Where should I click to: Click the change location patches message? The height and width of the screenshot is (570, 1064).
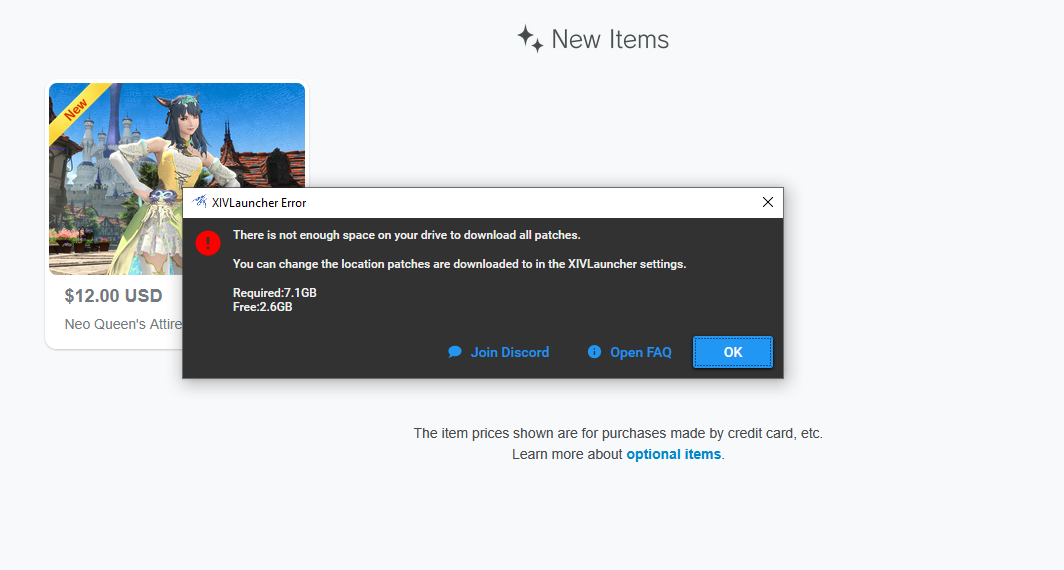click(459, 264)
